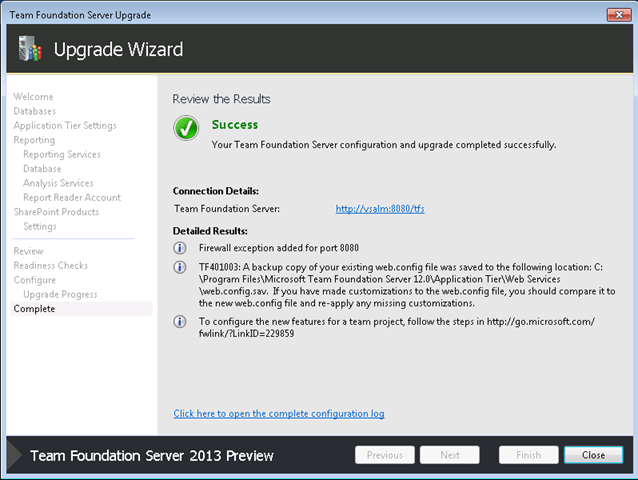Click the Upgrade Wizard server icon
The width and height of the screenshot is (638, 480).
click(30, 49)
